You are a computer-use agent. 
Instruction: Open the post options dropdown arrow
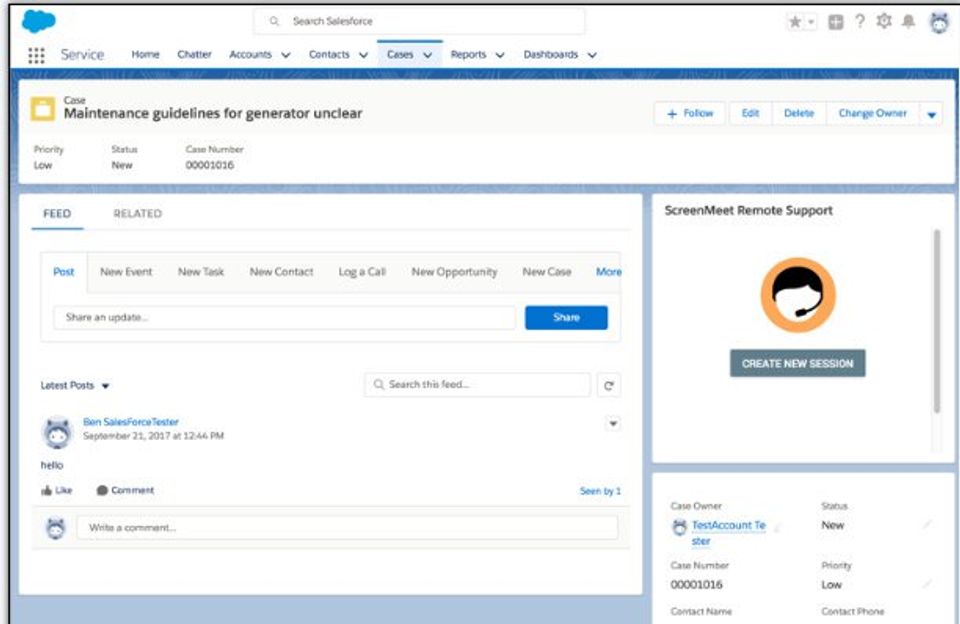click(613, 423)
